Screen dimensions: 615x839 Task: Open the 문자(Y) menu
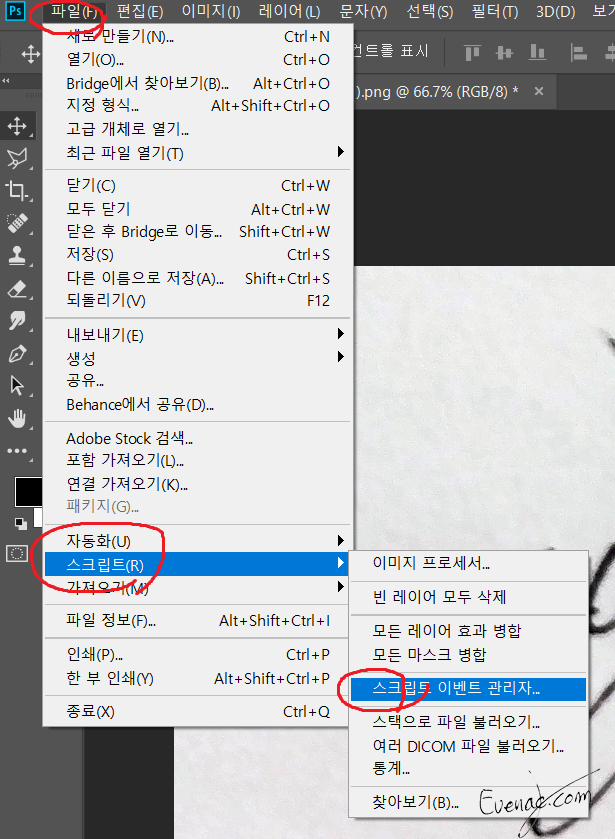pyautogui.click(x=363, y=11)
